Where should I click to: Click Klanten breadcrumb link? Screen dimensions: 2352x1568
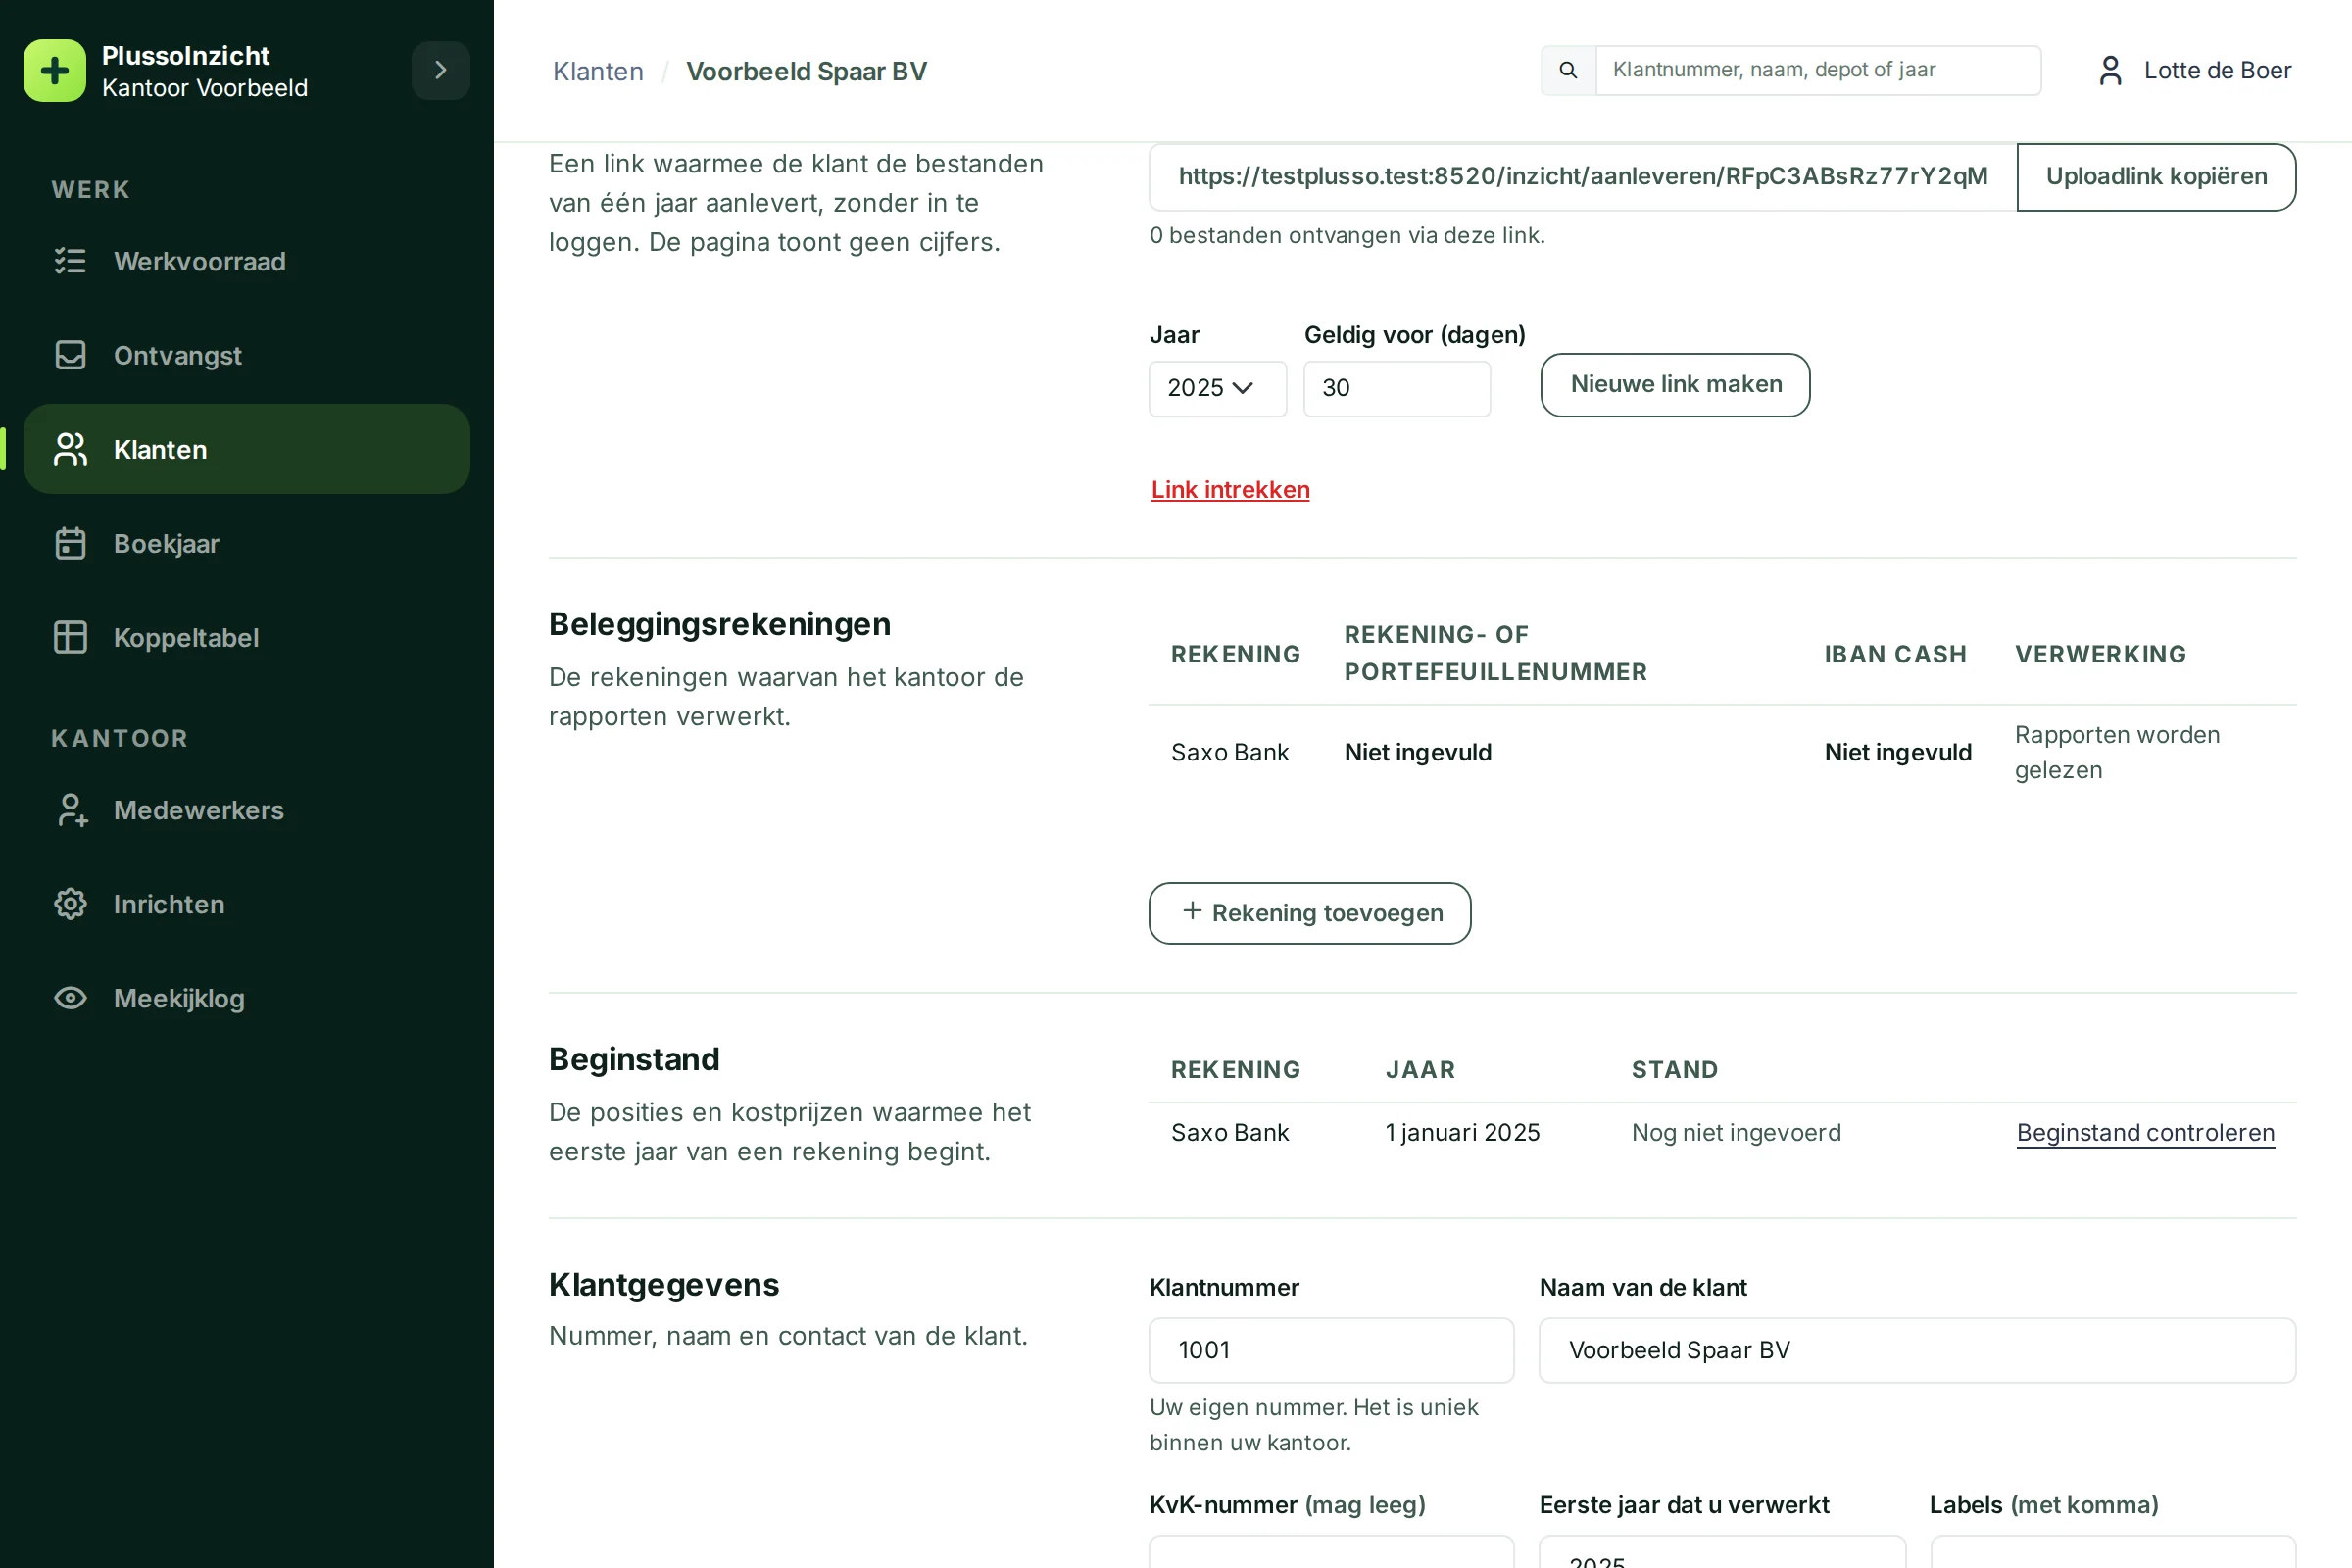pyautogui.click(x=598, y=71)
